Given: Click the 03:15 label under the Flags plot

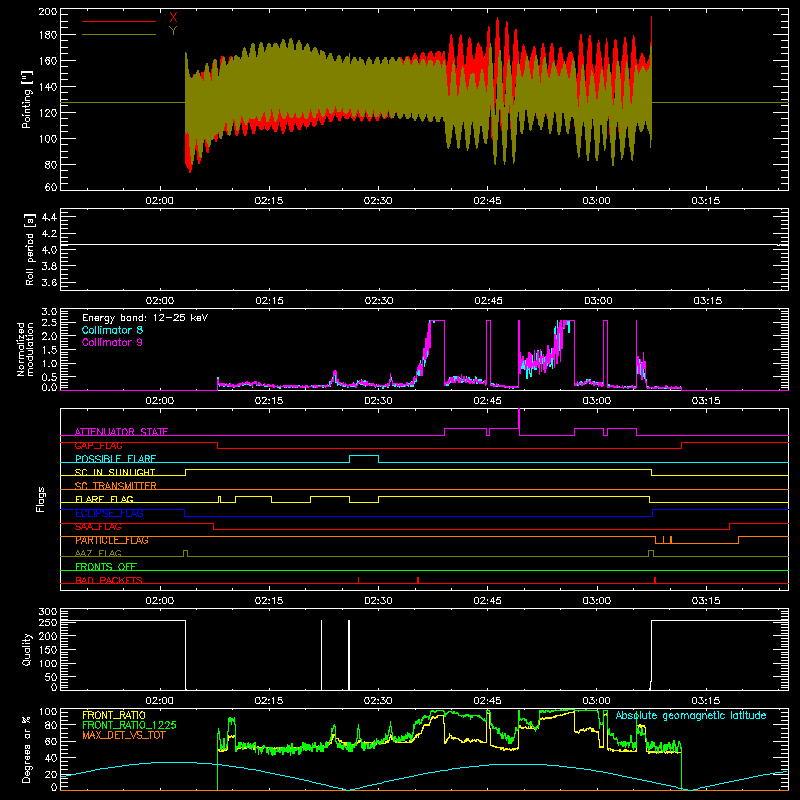Looking at the screenshot, I should point(706,601).
